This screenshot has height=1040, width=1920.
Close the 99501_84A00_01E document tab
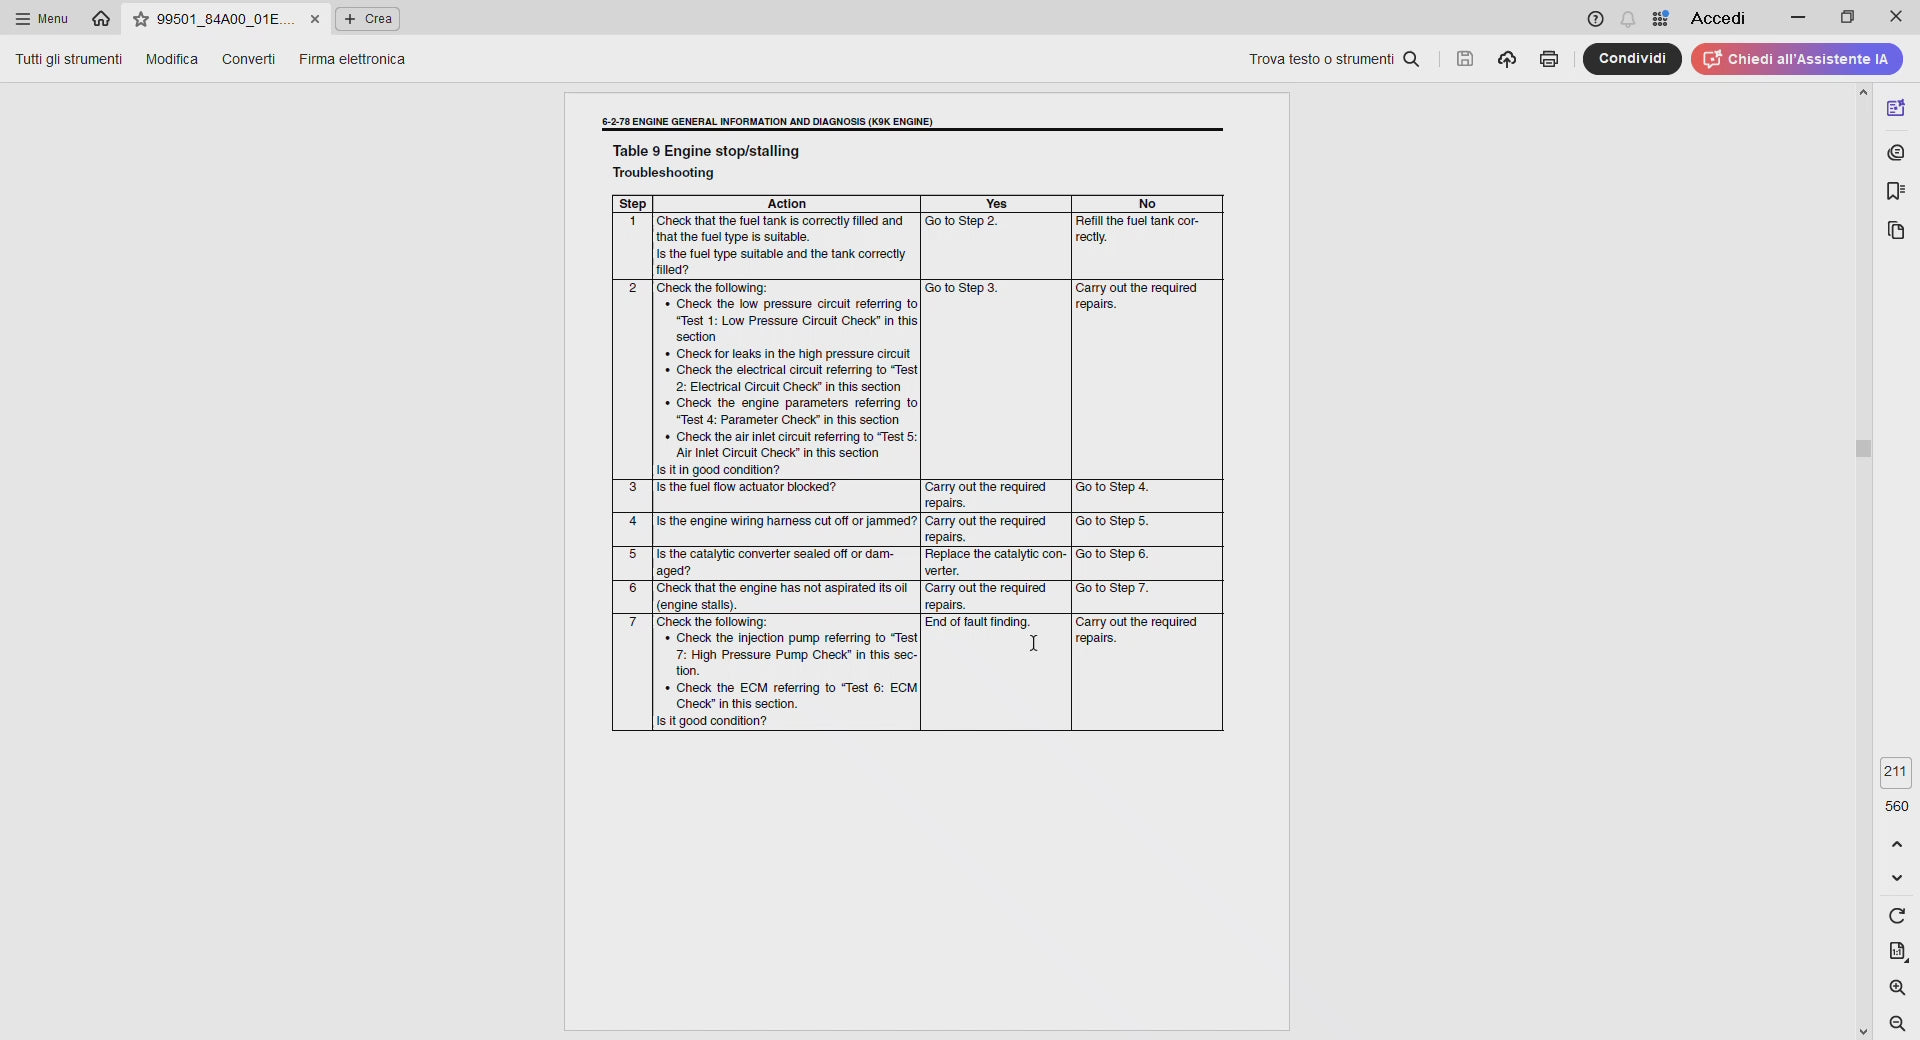315,19
